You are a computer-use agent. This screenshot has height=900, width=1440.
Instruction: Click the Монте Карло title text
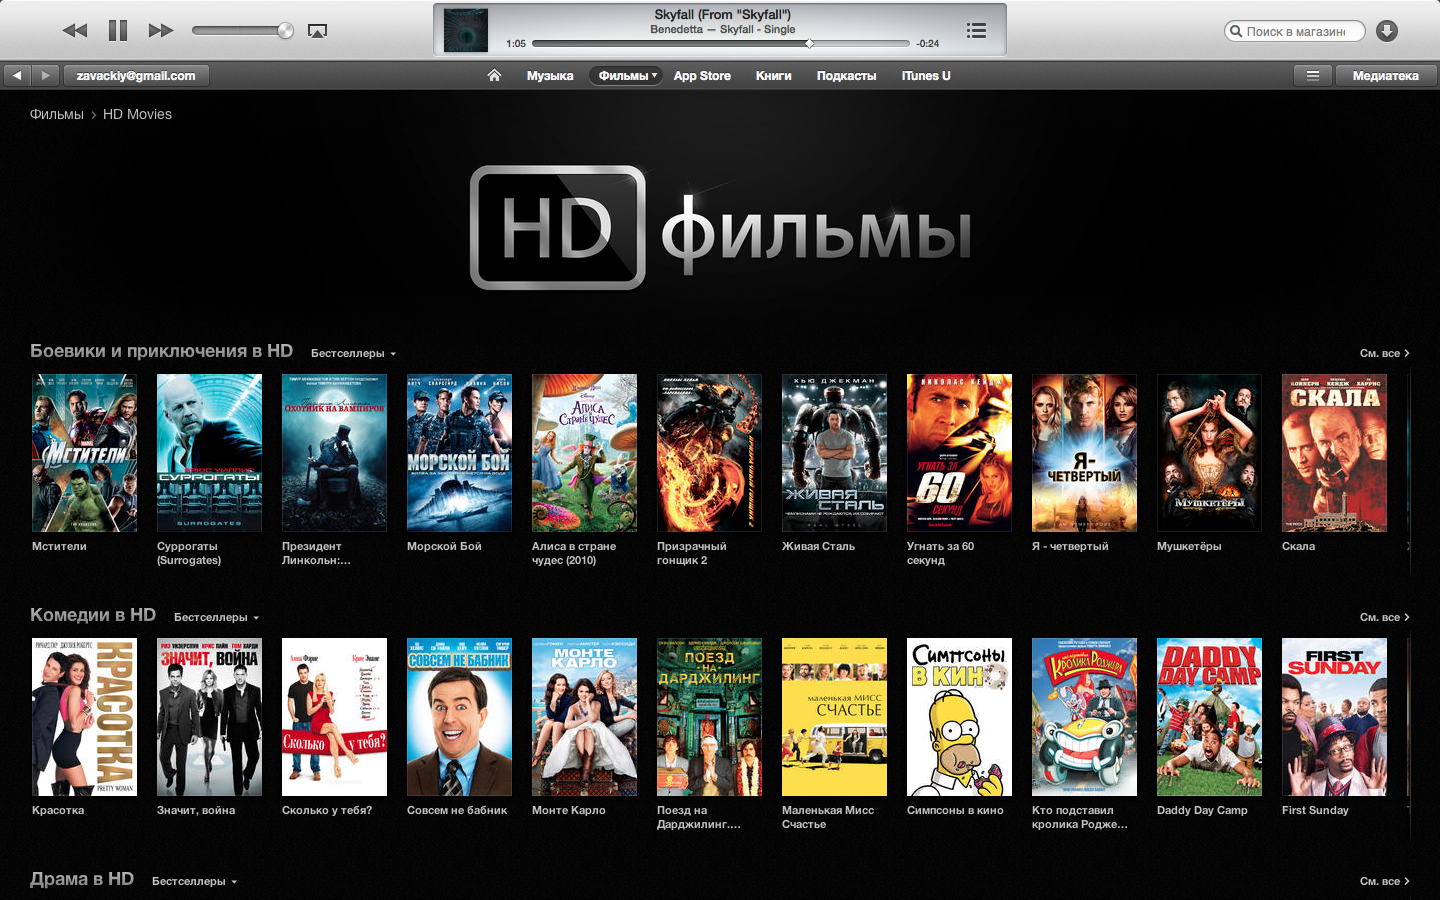point(569,810)
